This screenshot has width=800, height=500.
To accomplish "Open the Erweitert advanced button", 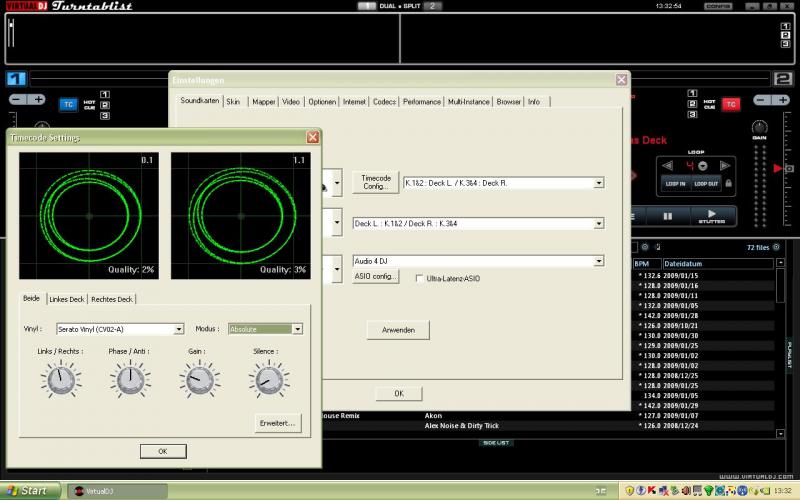I will pos(278,423).
